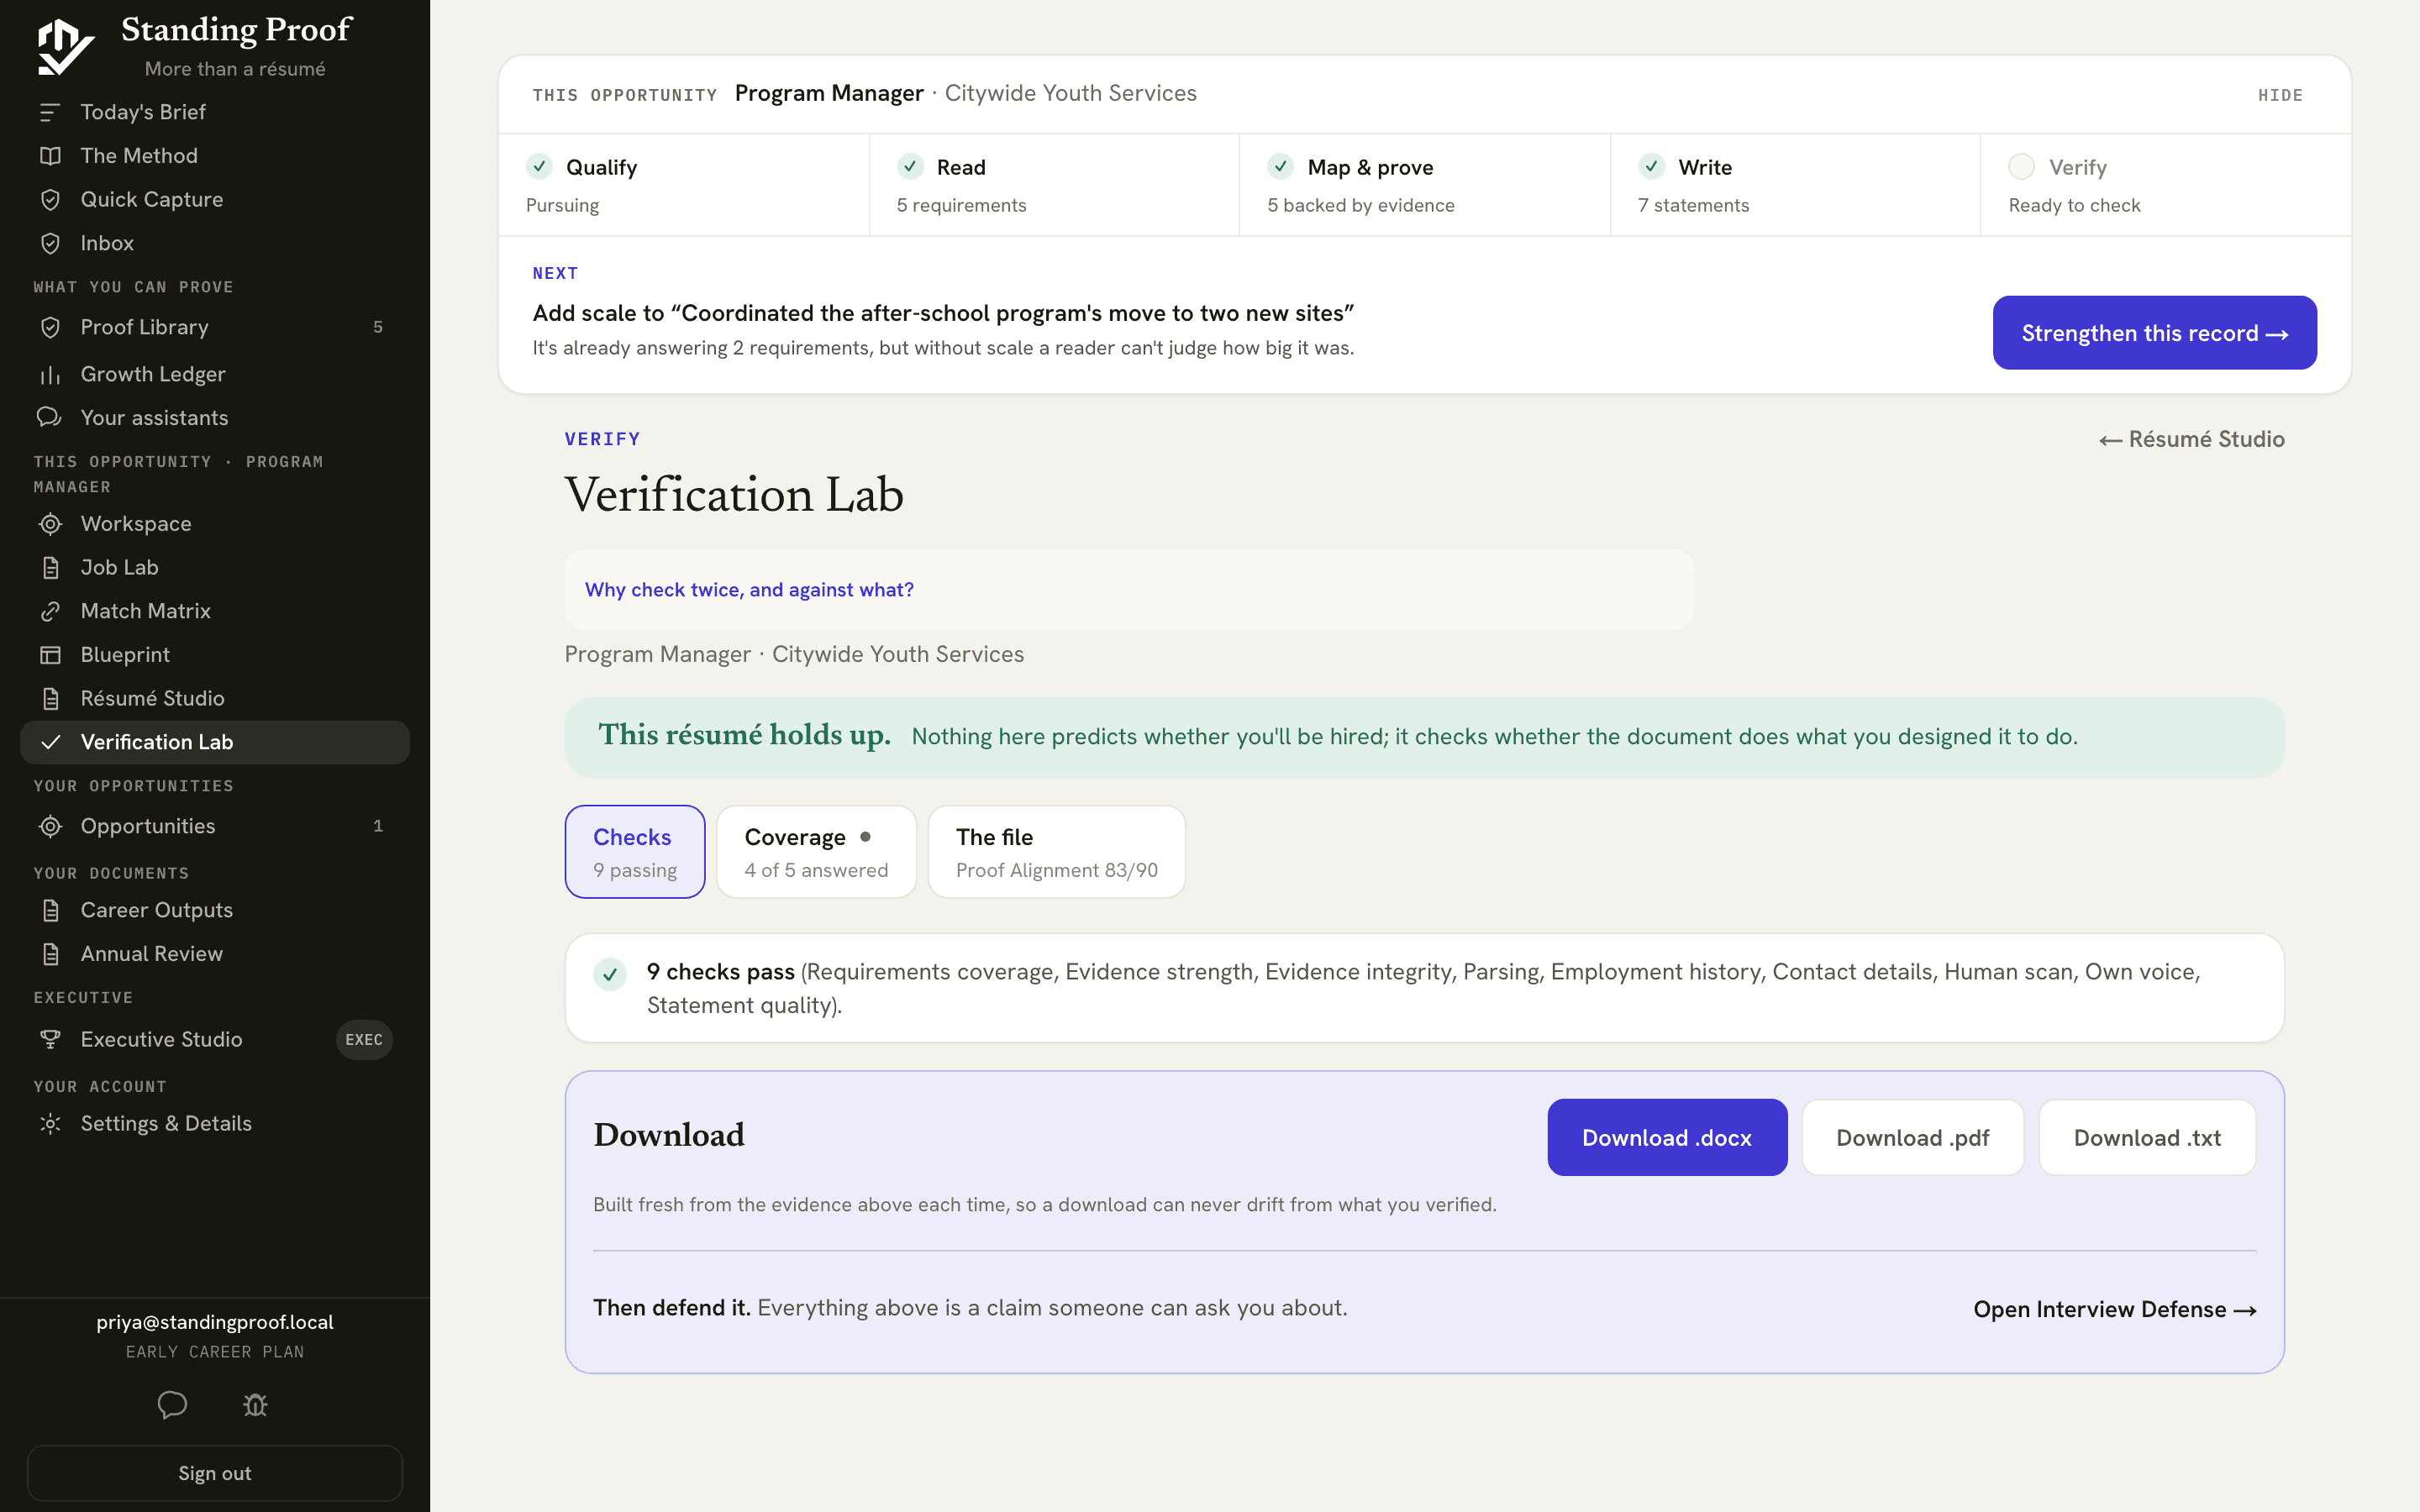This screenshot has width=2420, height=1512.
Task: Open Interview Defense link
Action: [2115, 1310]
